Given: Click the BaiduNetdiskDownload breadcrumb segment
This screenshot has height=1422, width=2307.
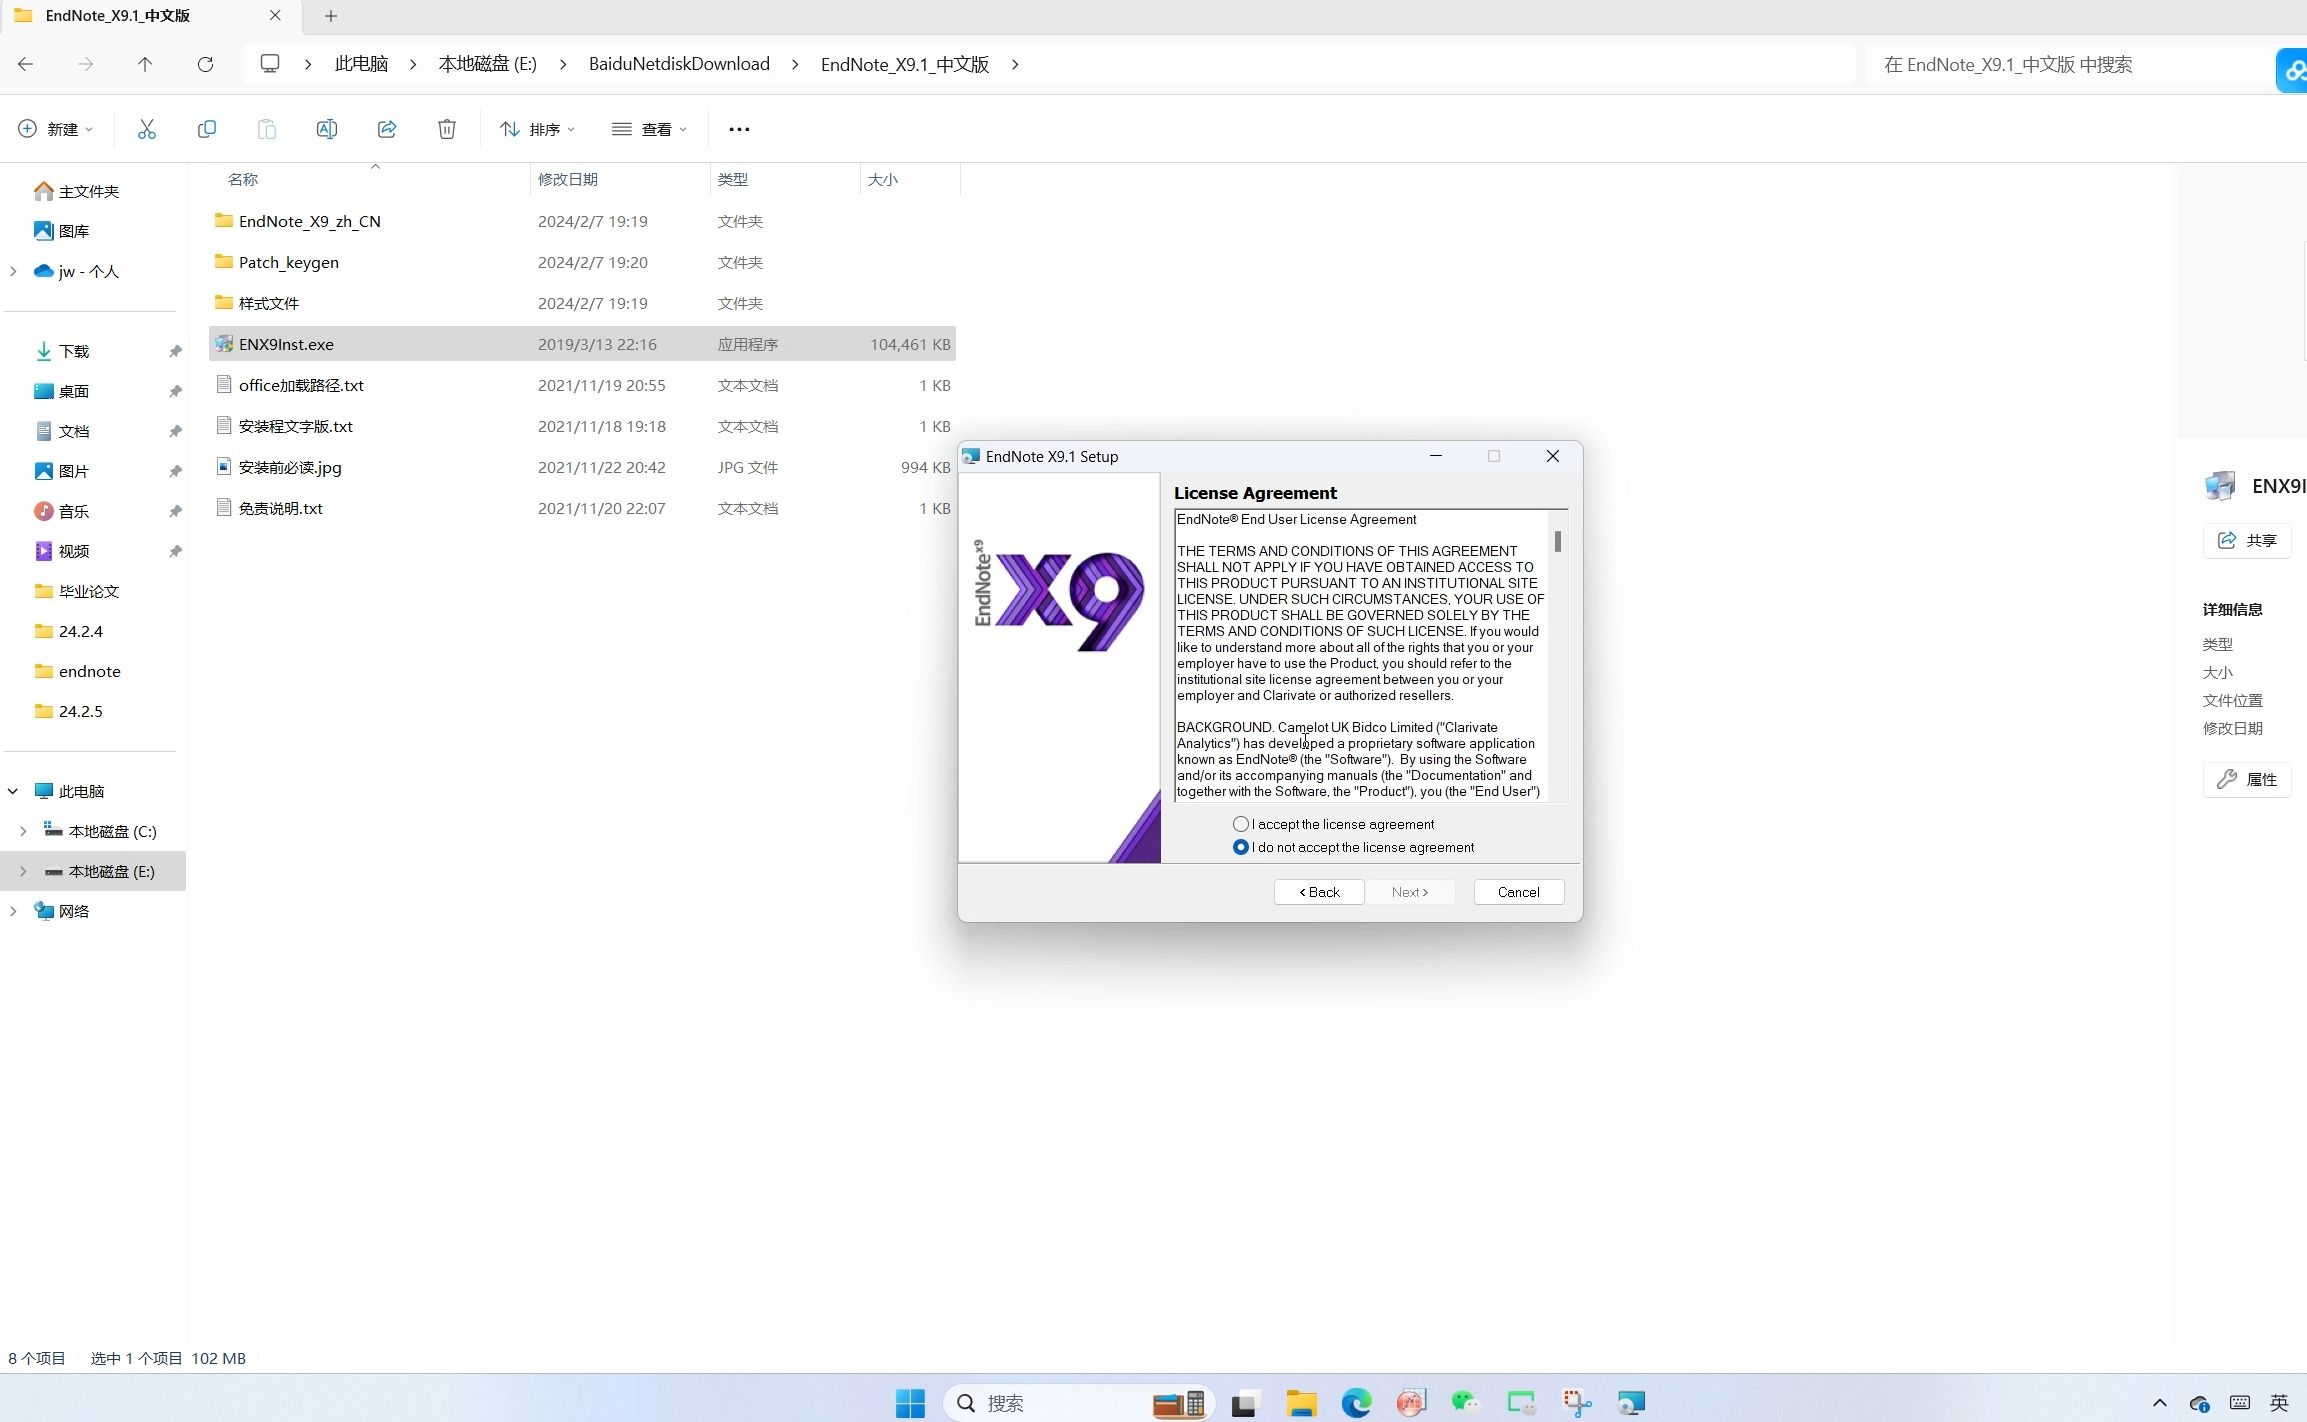Looking at the screenshot, I should pyautogui.click(x=679, y=64).
